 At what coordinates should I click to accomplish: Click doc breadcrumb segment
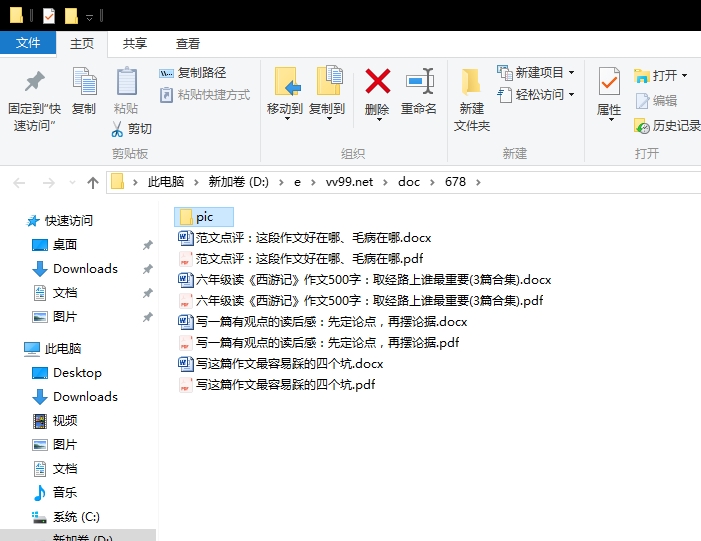tap(409, 182)
